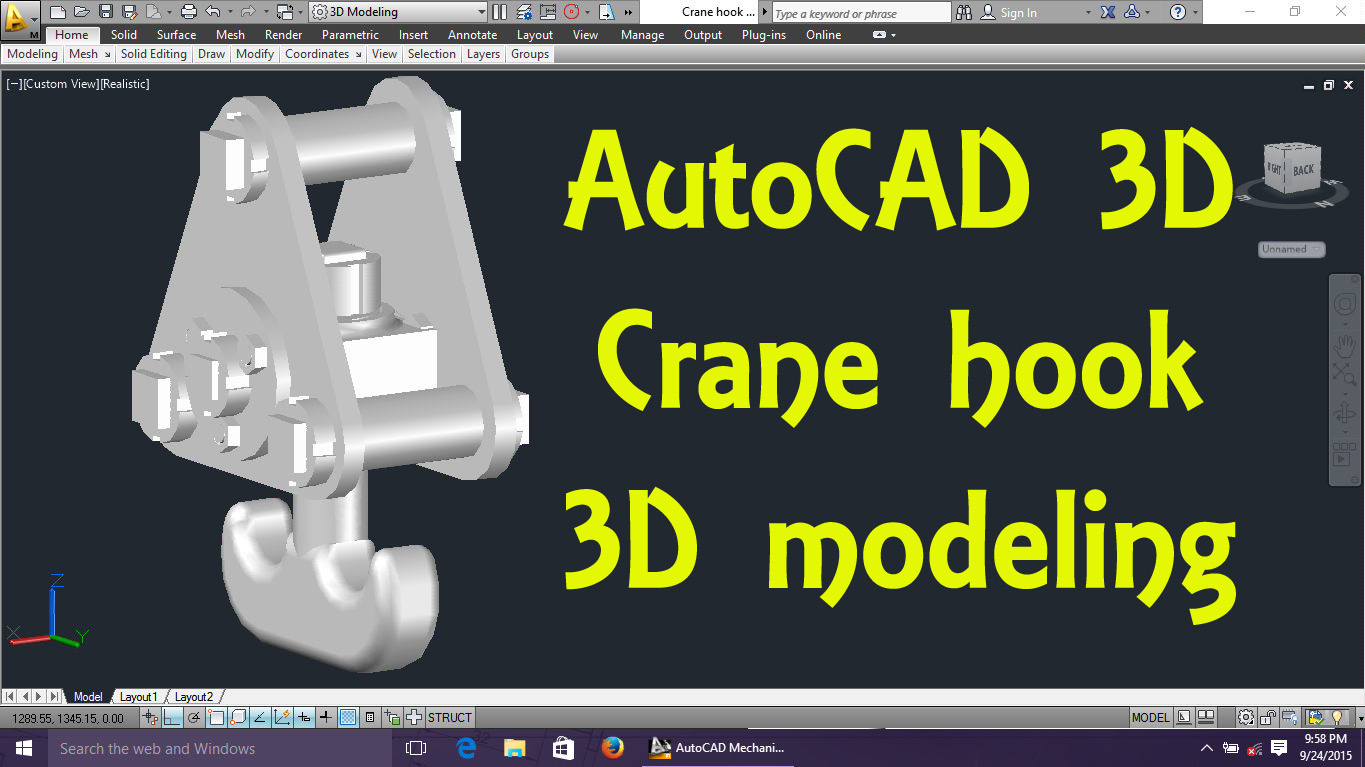
Task: Click the Realistic visual style viewport control
Action: click(x=125, y=84)
